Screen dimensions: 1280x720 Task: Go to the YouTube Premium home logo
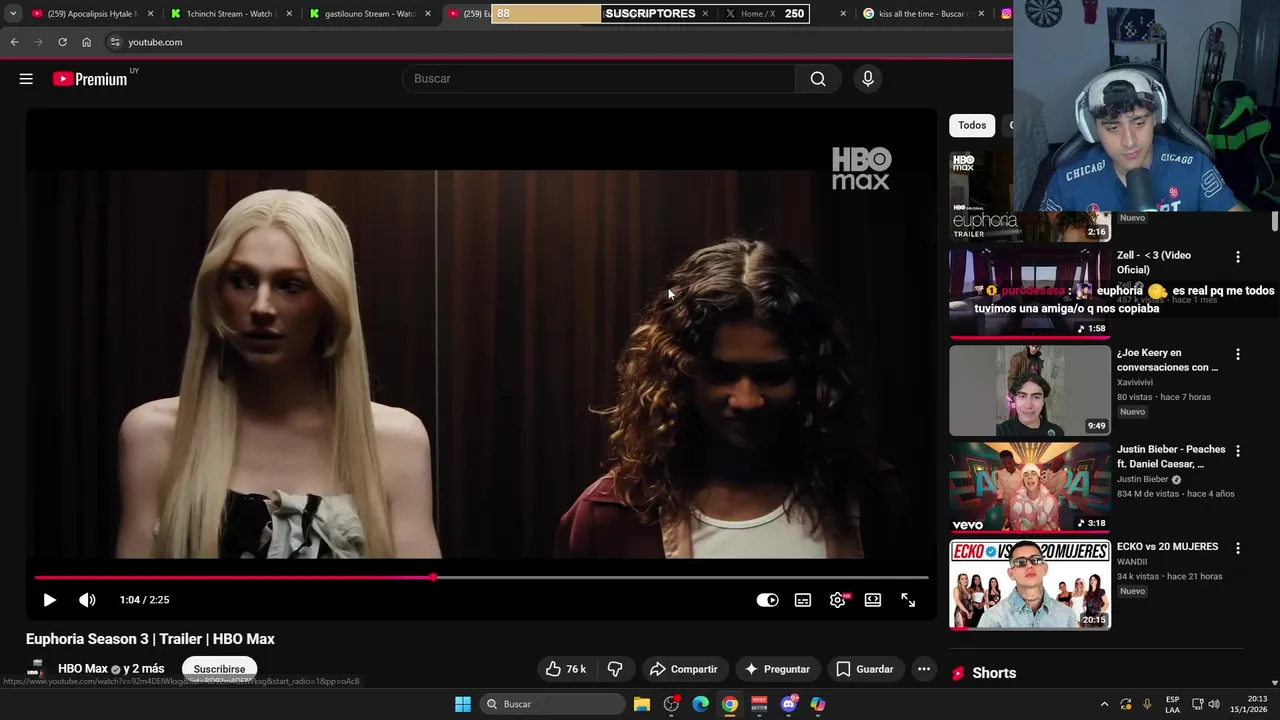tap(91, 79)
